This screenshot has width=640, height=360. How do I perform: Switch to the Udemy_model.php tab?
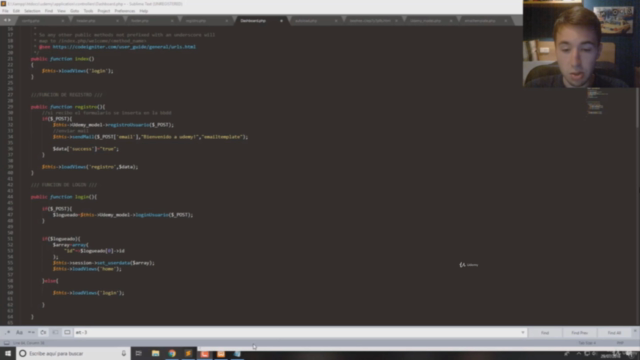[x=426, y=20]
